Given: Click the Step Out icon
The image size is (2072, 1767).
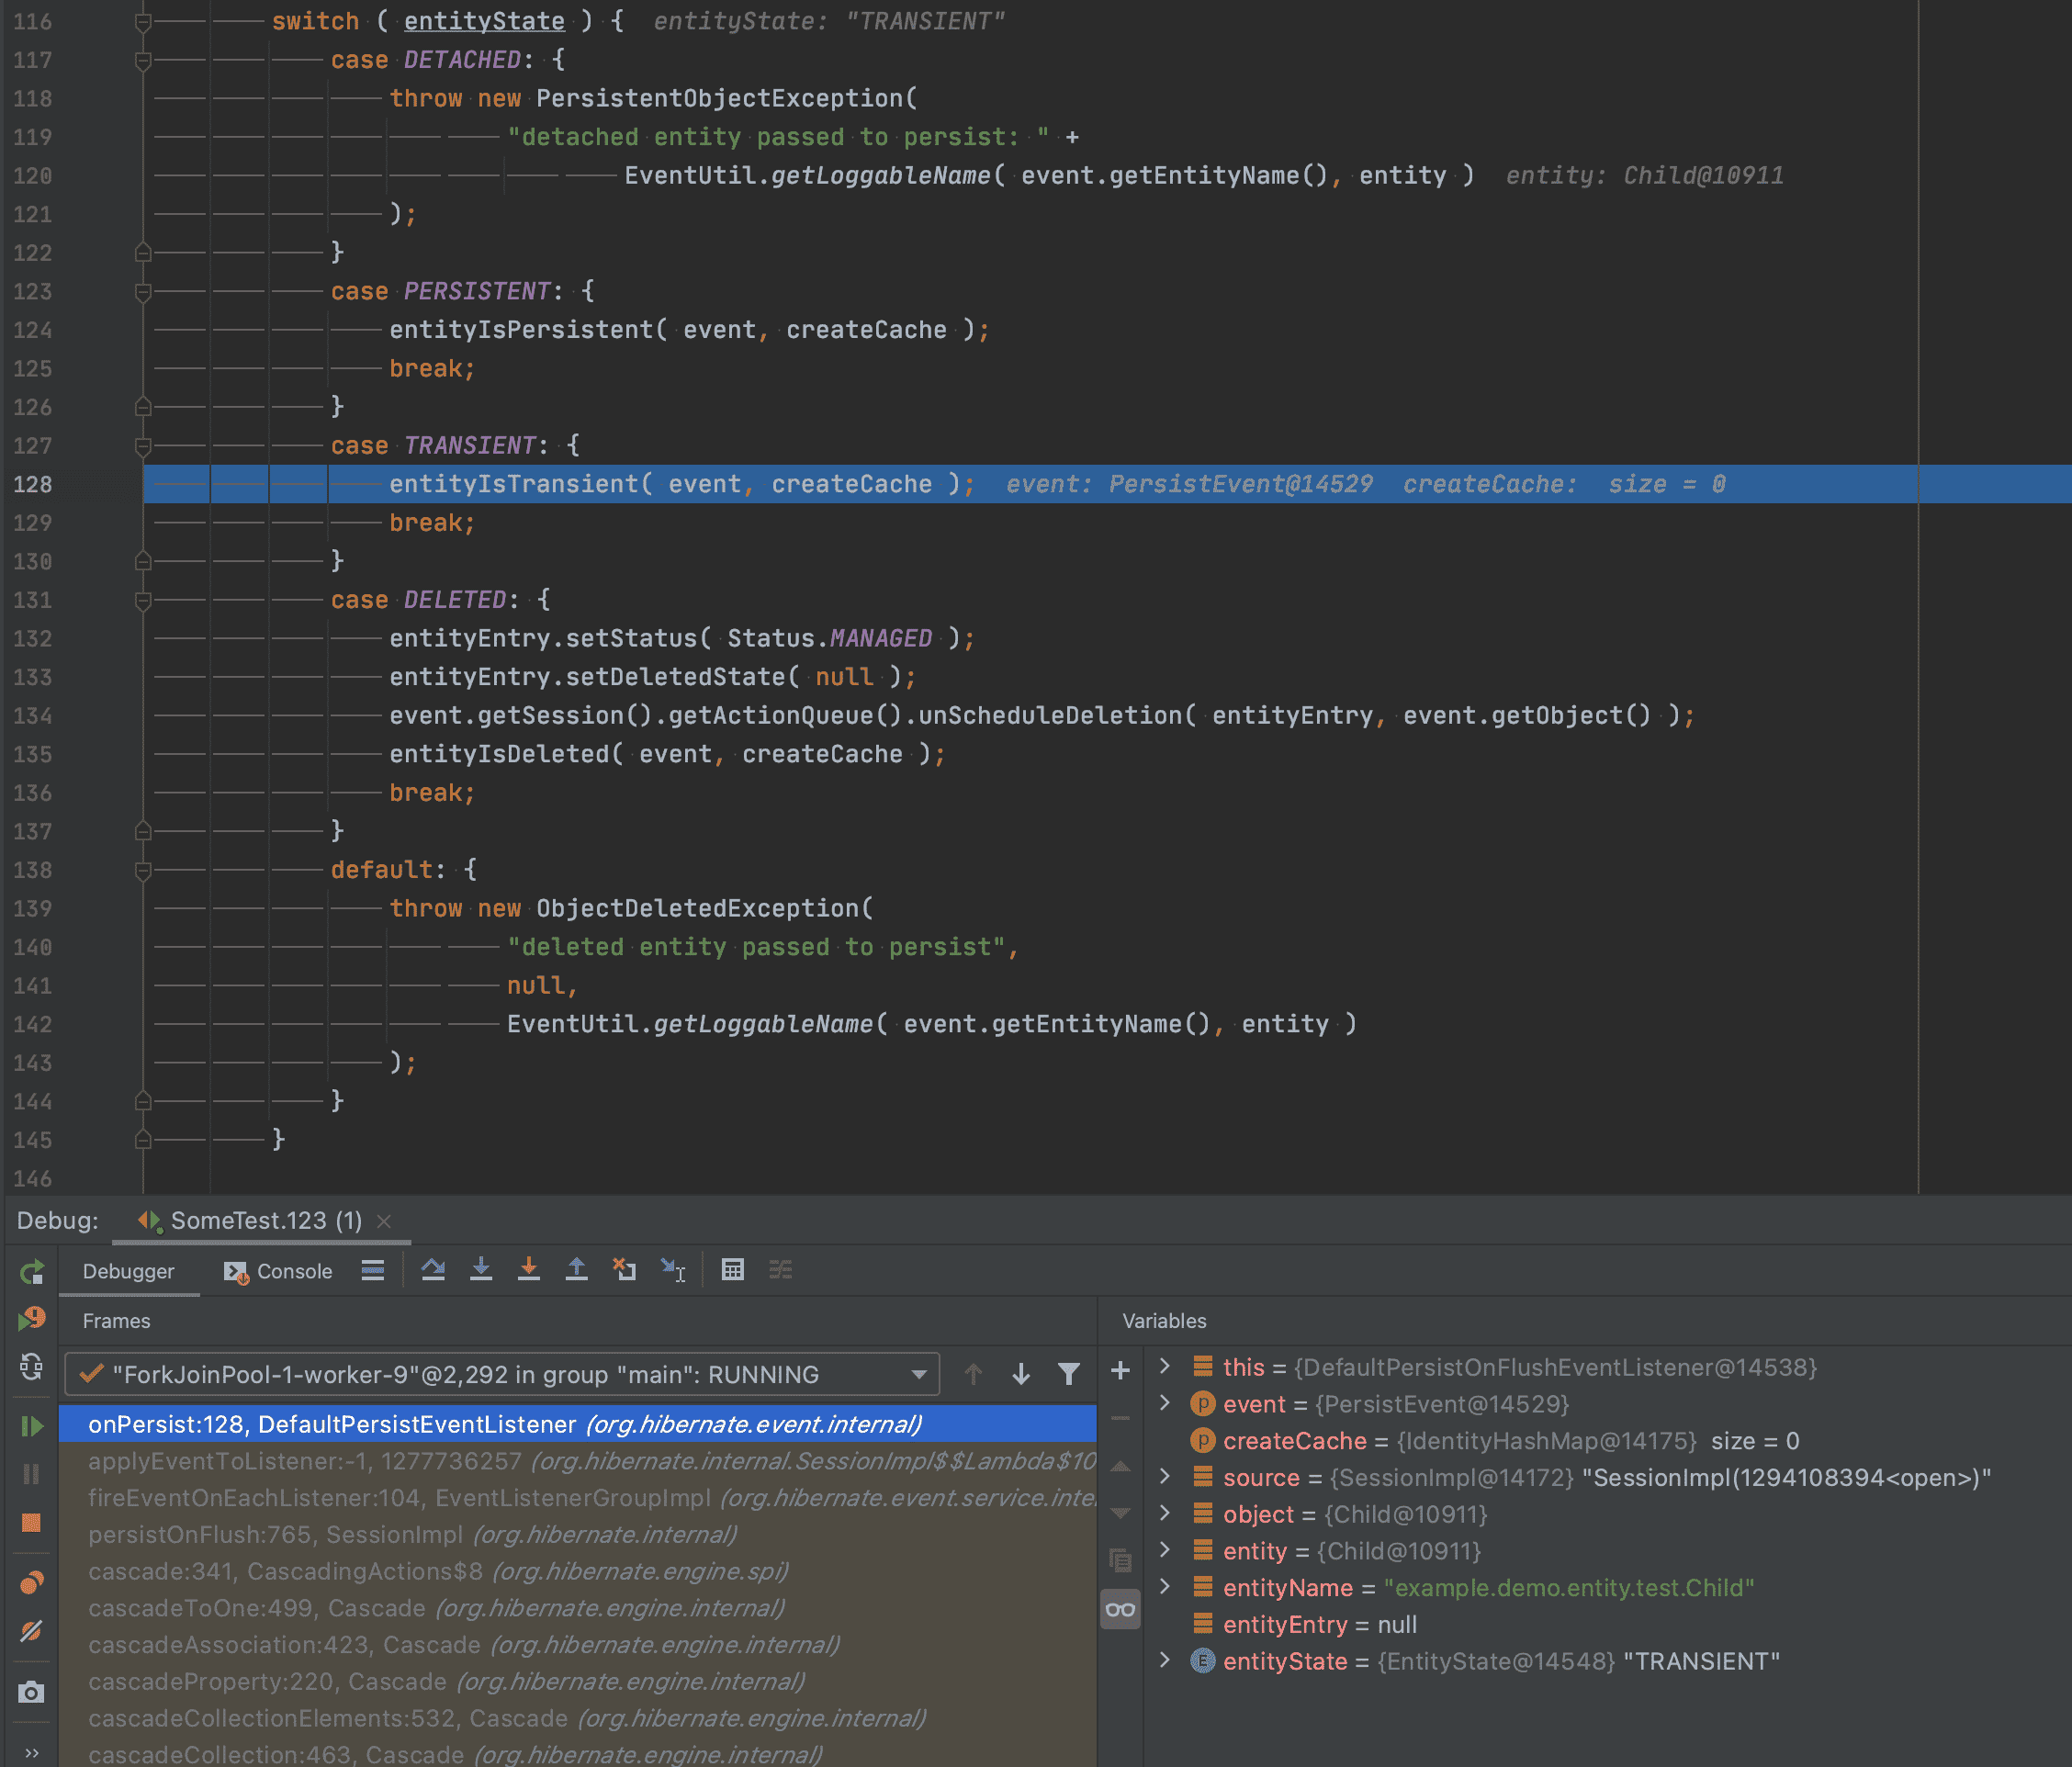Looking at the screenshot, I should (x=577, y=1270).
